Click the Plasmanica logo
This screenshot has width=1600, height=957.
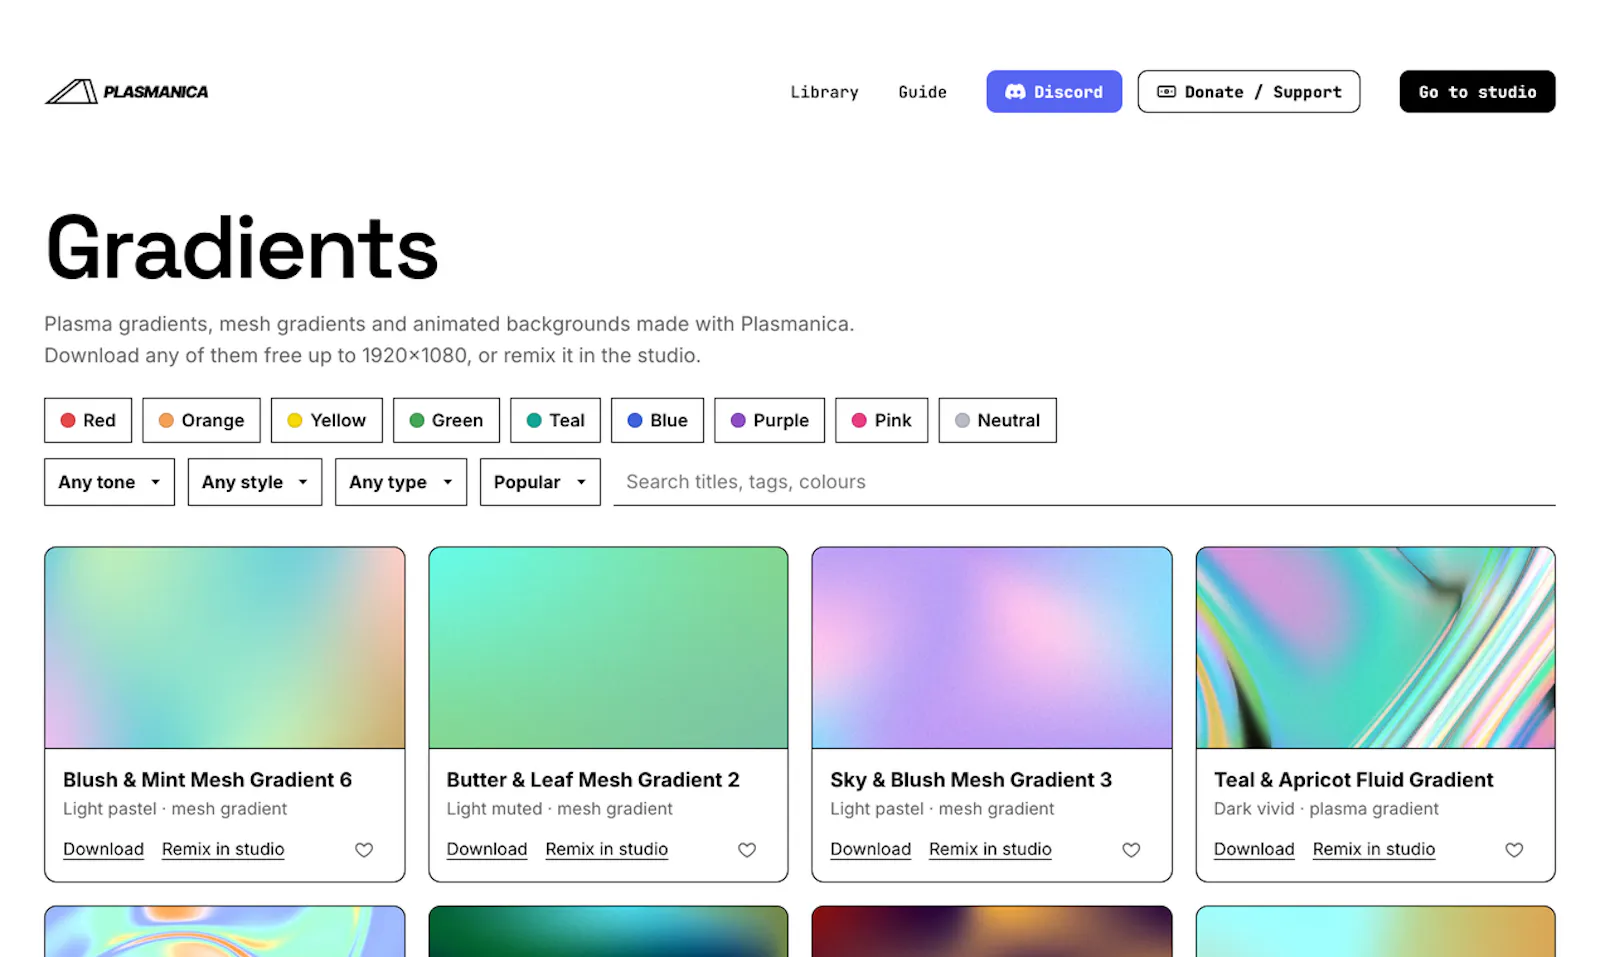point(127,92)
